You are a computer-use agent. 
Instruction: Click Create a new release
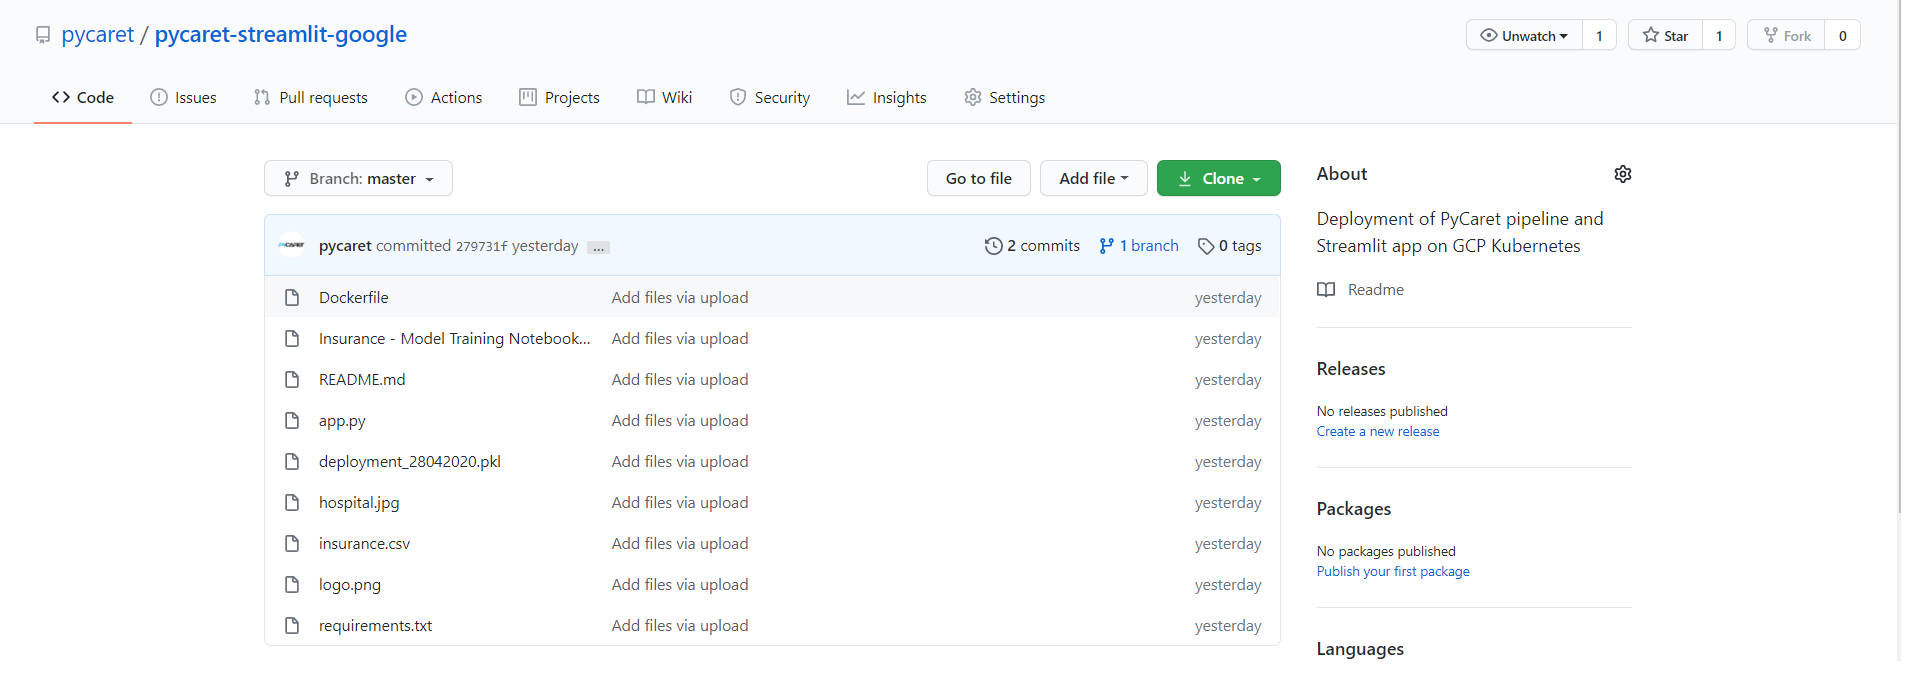pos(1378,431)
